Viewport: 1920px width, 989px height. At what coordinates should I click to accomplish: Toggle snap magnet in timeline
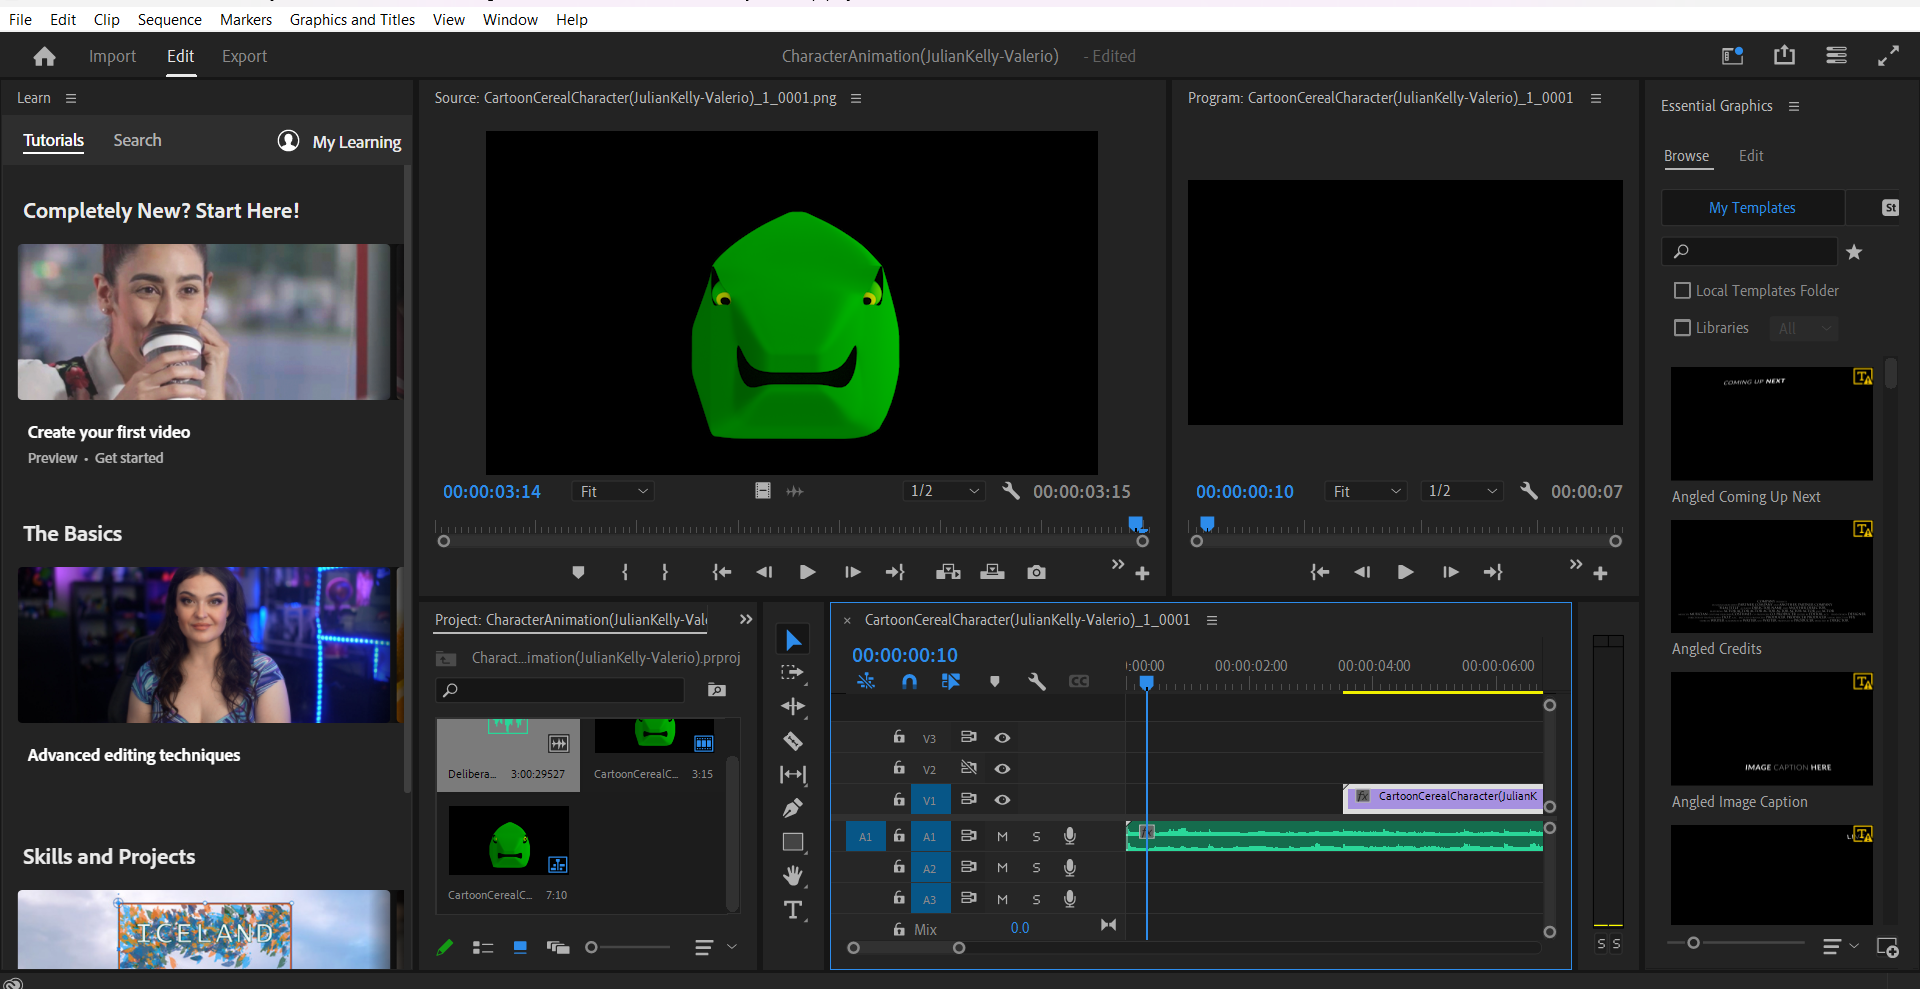[909, 681]
